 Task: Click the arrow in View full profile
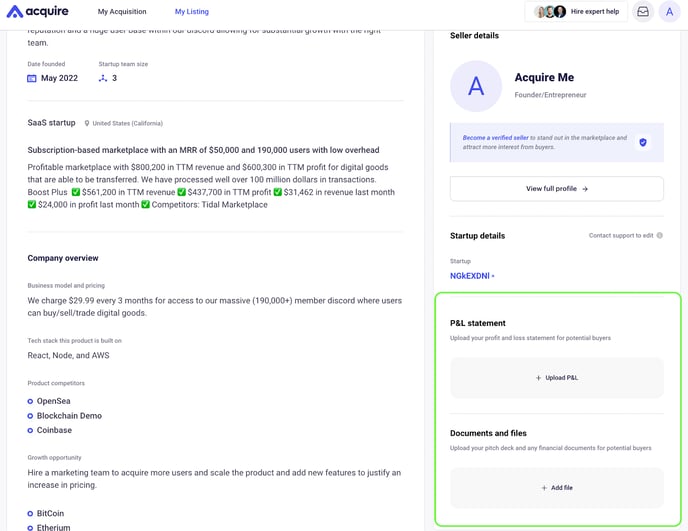tap(585, 189)
